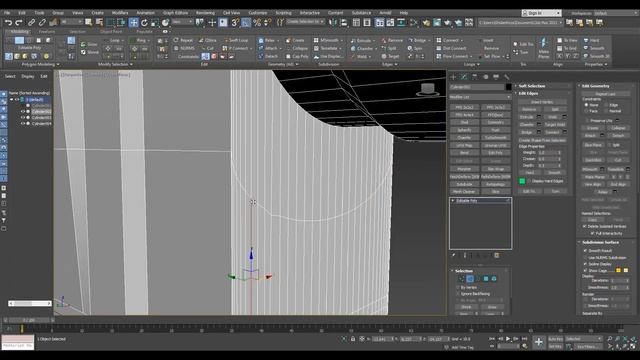Viewport: 640px width, 360px height.
Task: Select the Edge constraint radio button
Action: [x=607, y=105]
